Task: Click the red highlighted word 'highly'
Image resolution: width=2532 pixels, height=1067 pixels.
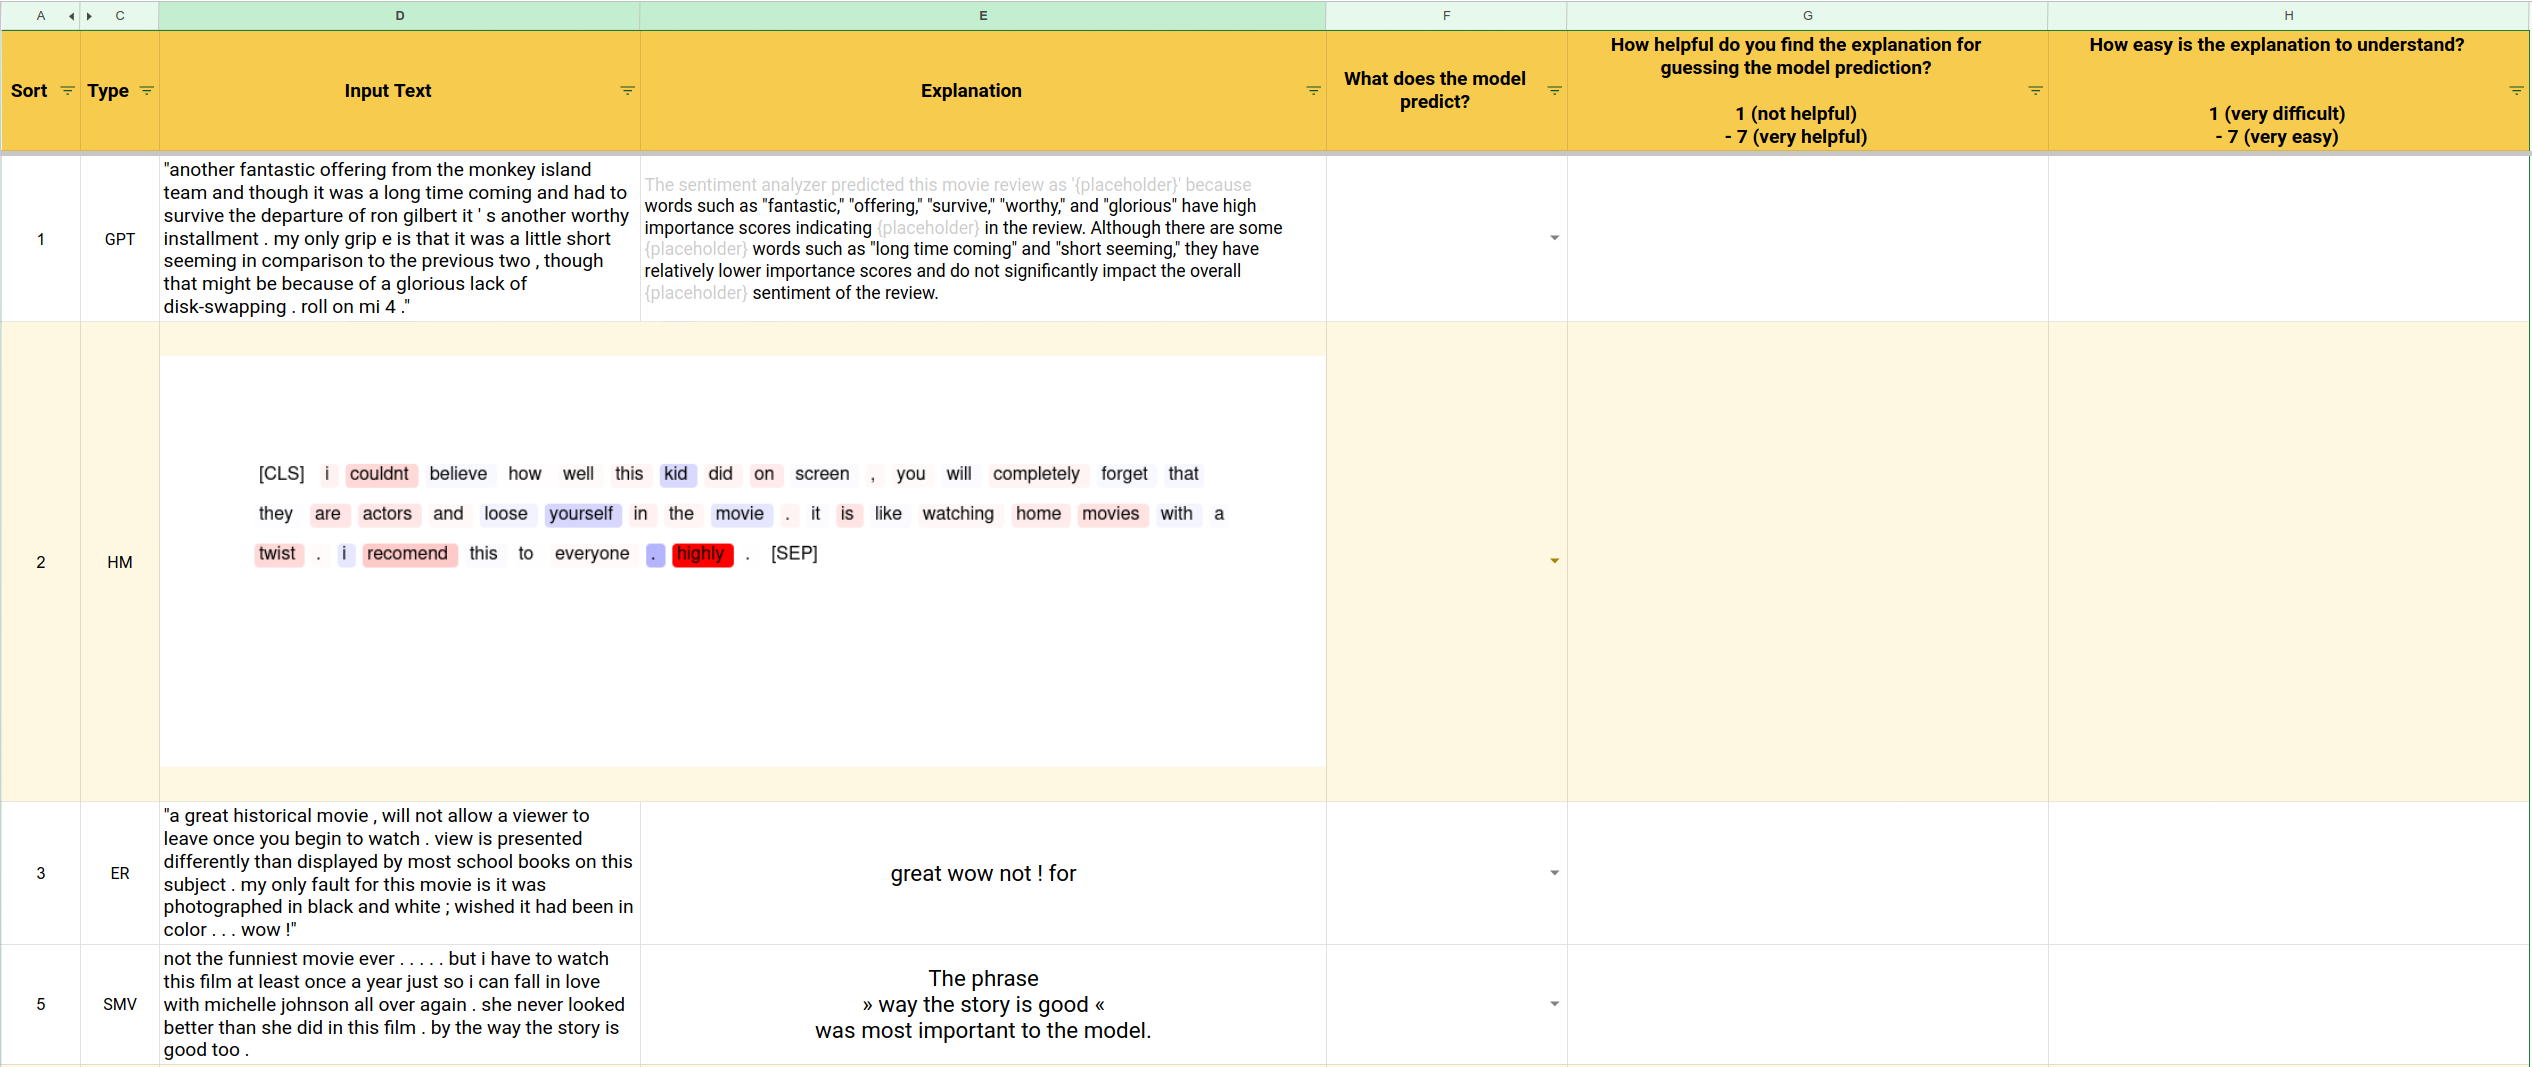Action: pos(702,554)
